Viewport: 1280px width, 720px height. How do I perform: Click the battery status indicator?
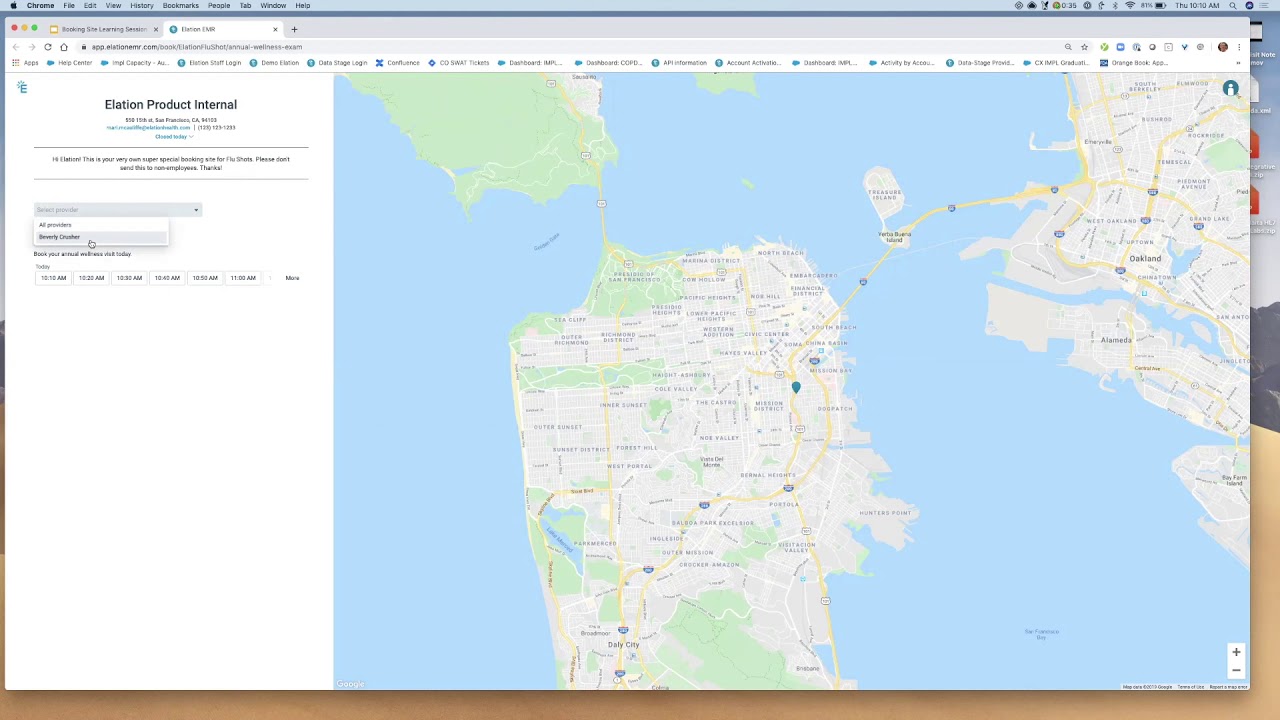point(1155,6)
